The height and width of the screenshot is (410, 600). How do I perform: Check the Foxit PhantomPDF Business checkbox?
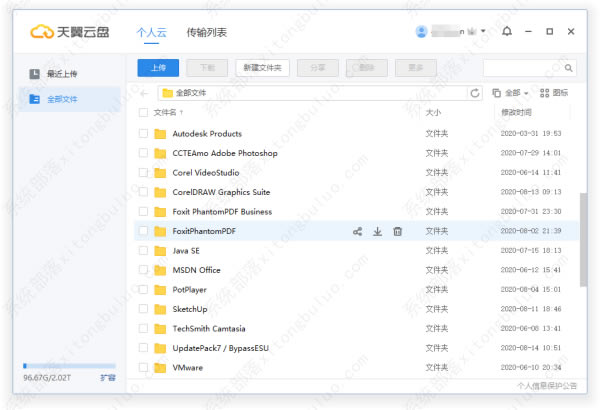pos(143,211)
